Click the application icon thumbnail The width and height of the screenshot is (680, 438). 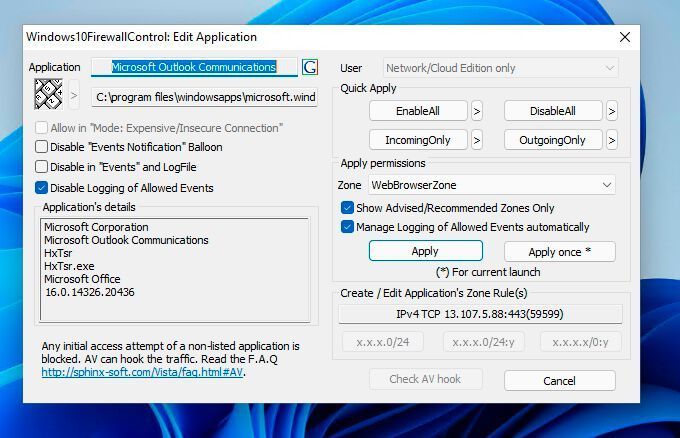click(x=49, y=94)
